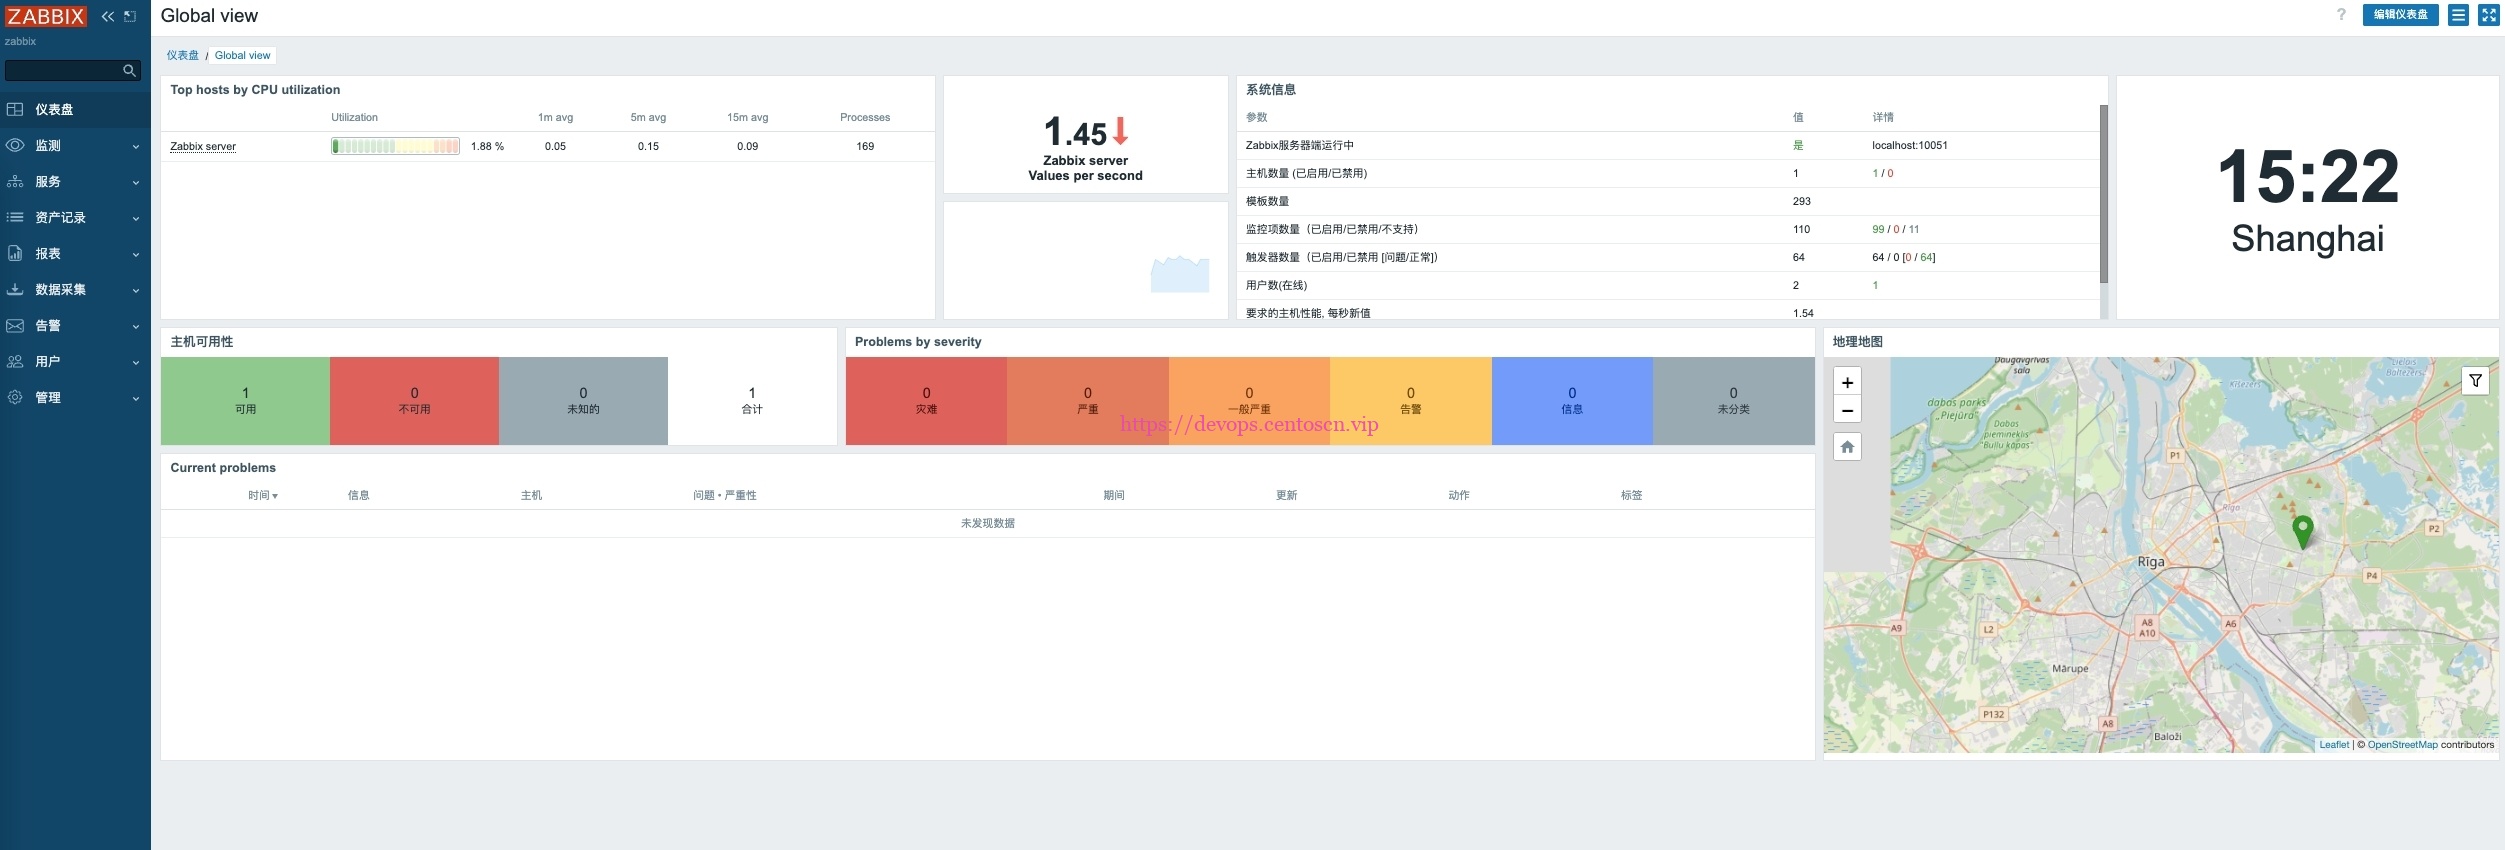Click the 合计 total block

click(x=752, y=401)
